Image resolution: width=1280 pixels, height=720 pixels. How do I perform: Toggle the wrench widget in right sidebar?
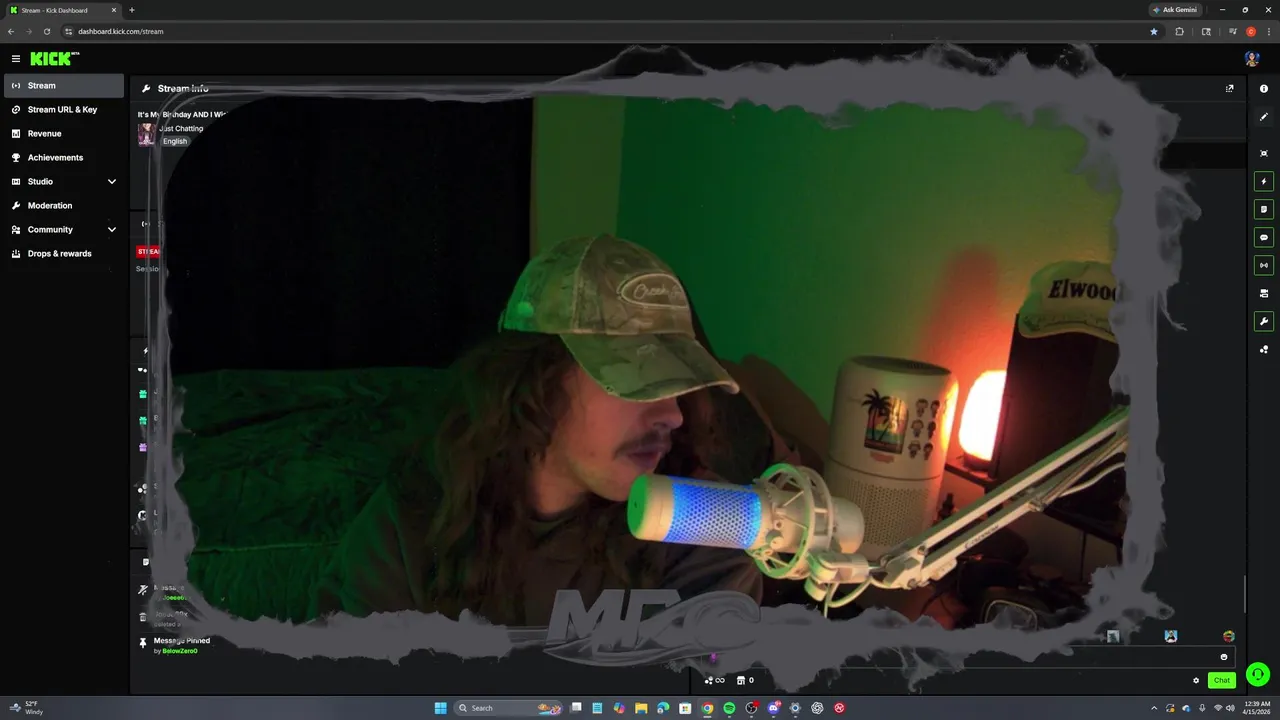[x=1264, y=322]
